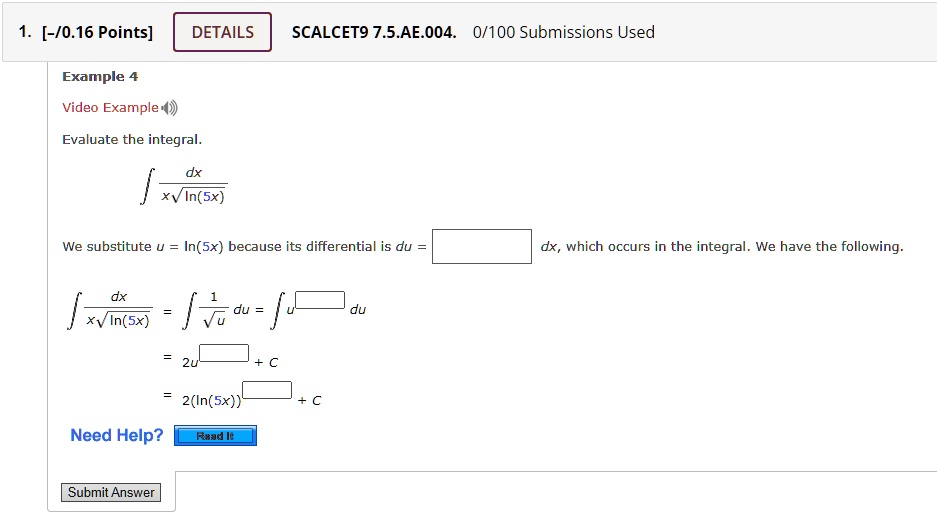Expand the DETAILS button for the question
937x515 pixels.
(x=222, y=32)
